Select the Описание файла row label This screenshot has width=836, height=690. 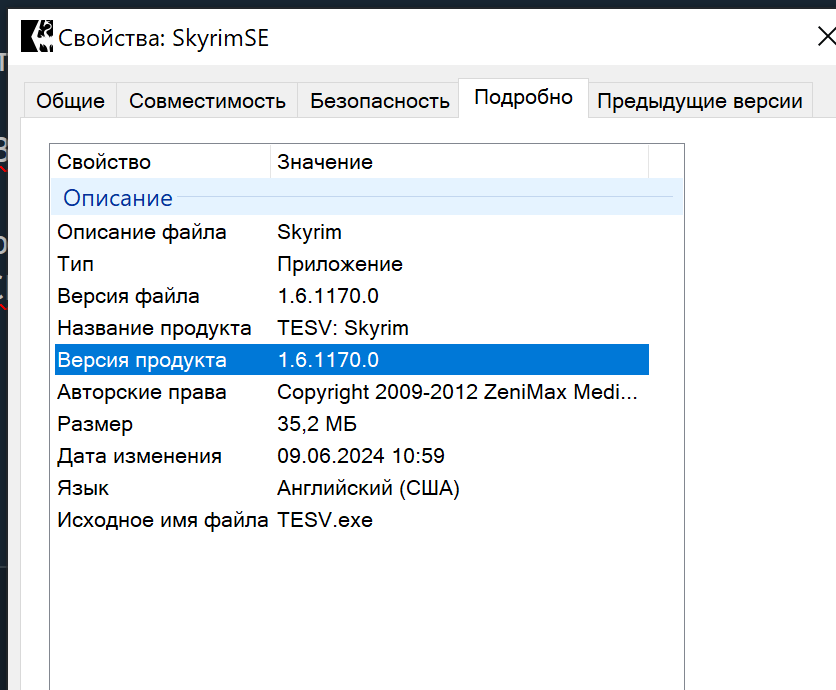click(x=142, y=232)
